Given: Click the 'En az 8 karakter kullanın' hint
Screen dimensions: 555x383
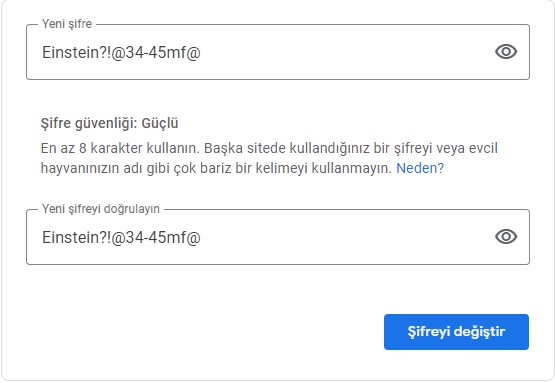Looking at the screenshot, I should (x=120, y=148).
